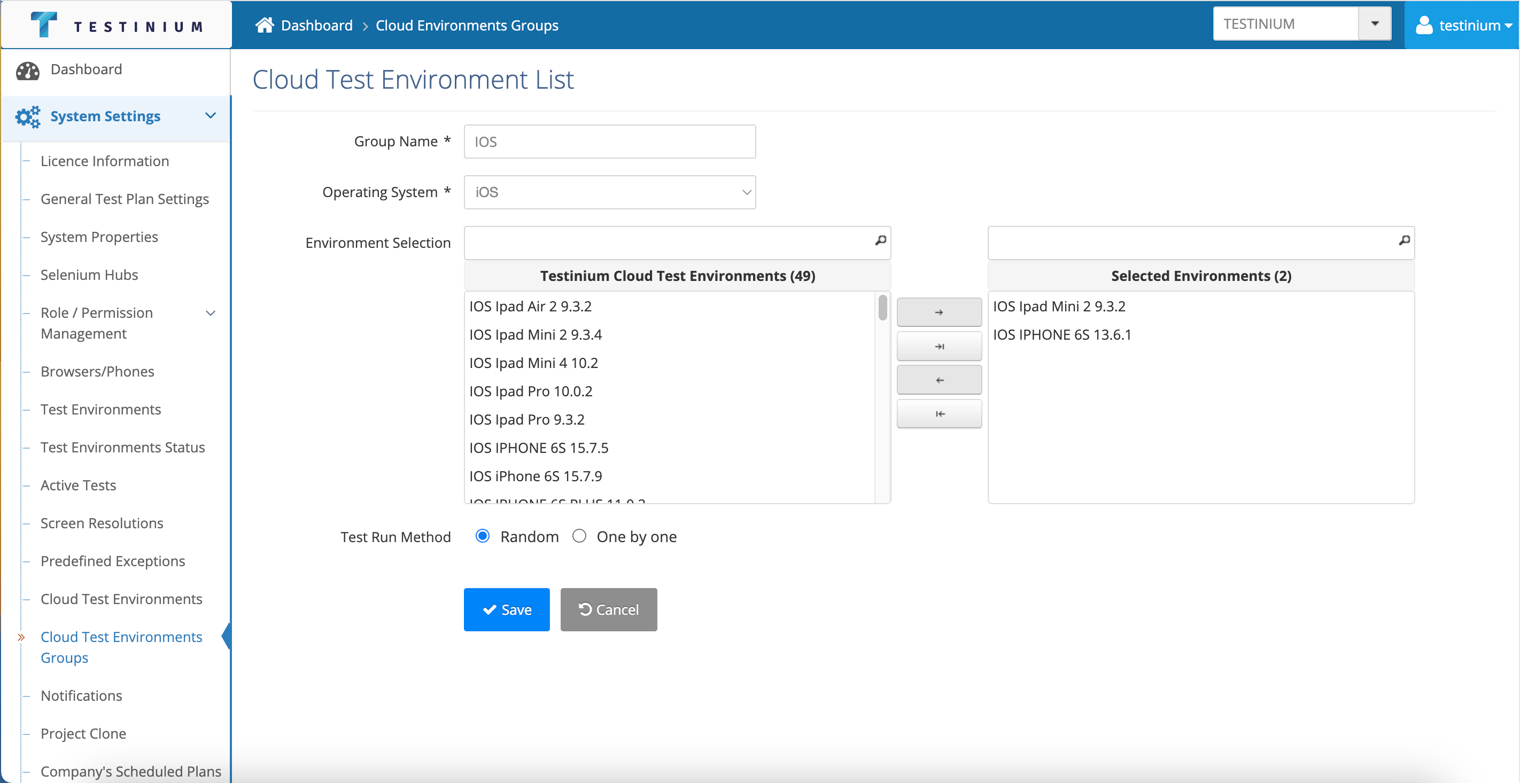Pick "IOS Ipad Mini 4 10.2" from the list
This screenshot has height=783, width=1520.
click(669, 363)
